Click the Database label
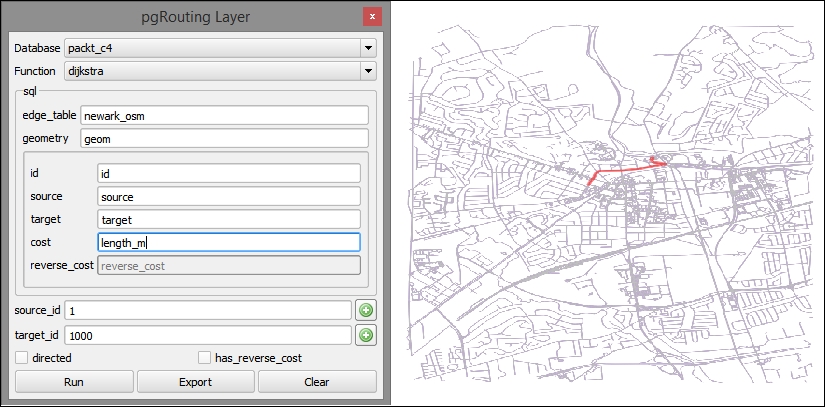 tap(37, 48)
